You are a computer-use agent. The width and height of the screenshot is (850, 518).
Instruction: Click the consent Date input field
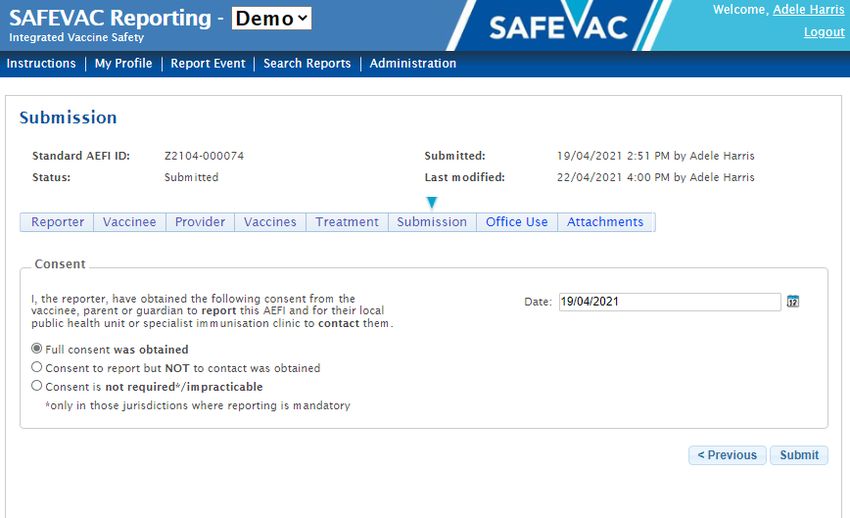click(669, 302)
